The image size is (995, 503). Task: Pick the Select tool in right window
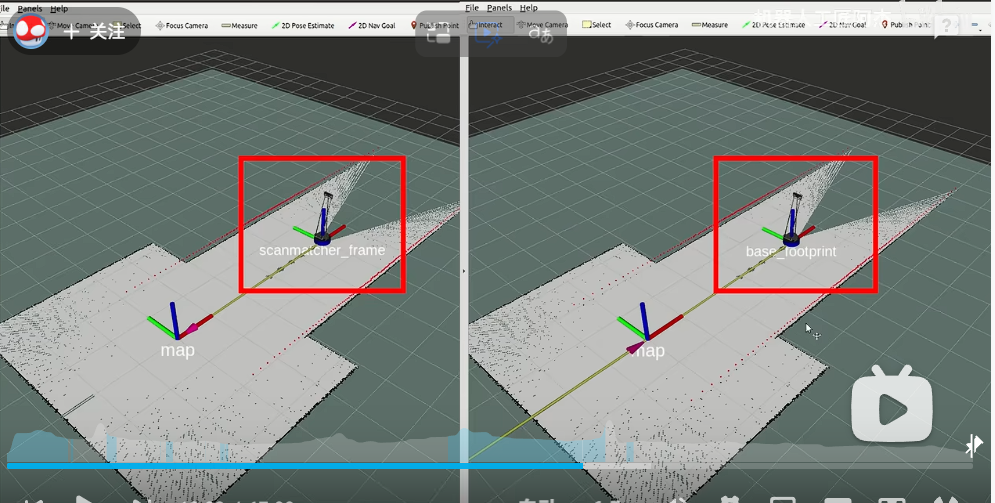(596, 25)
